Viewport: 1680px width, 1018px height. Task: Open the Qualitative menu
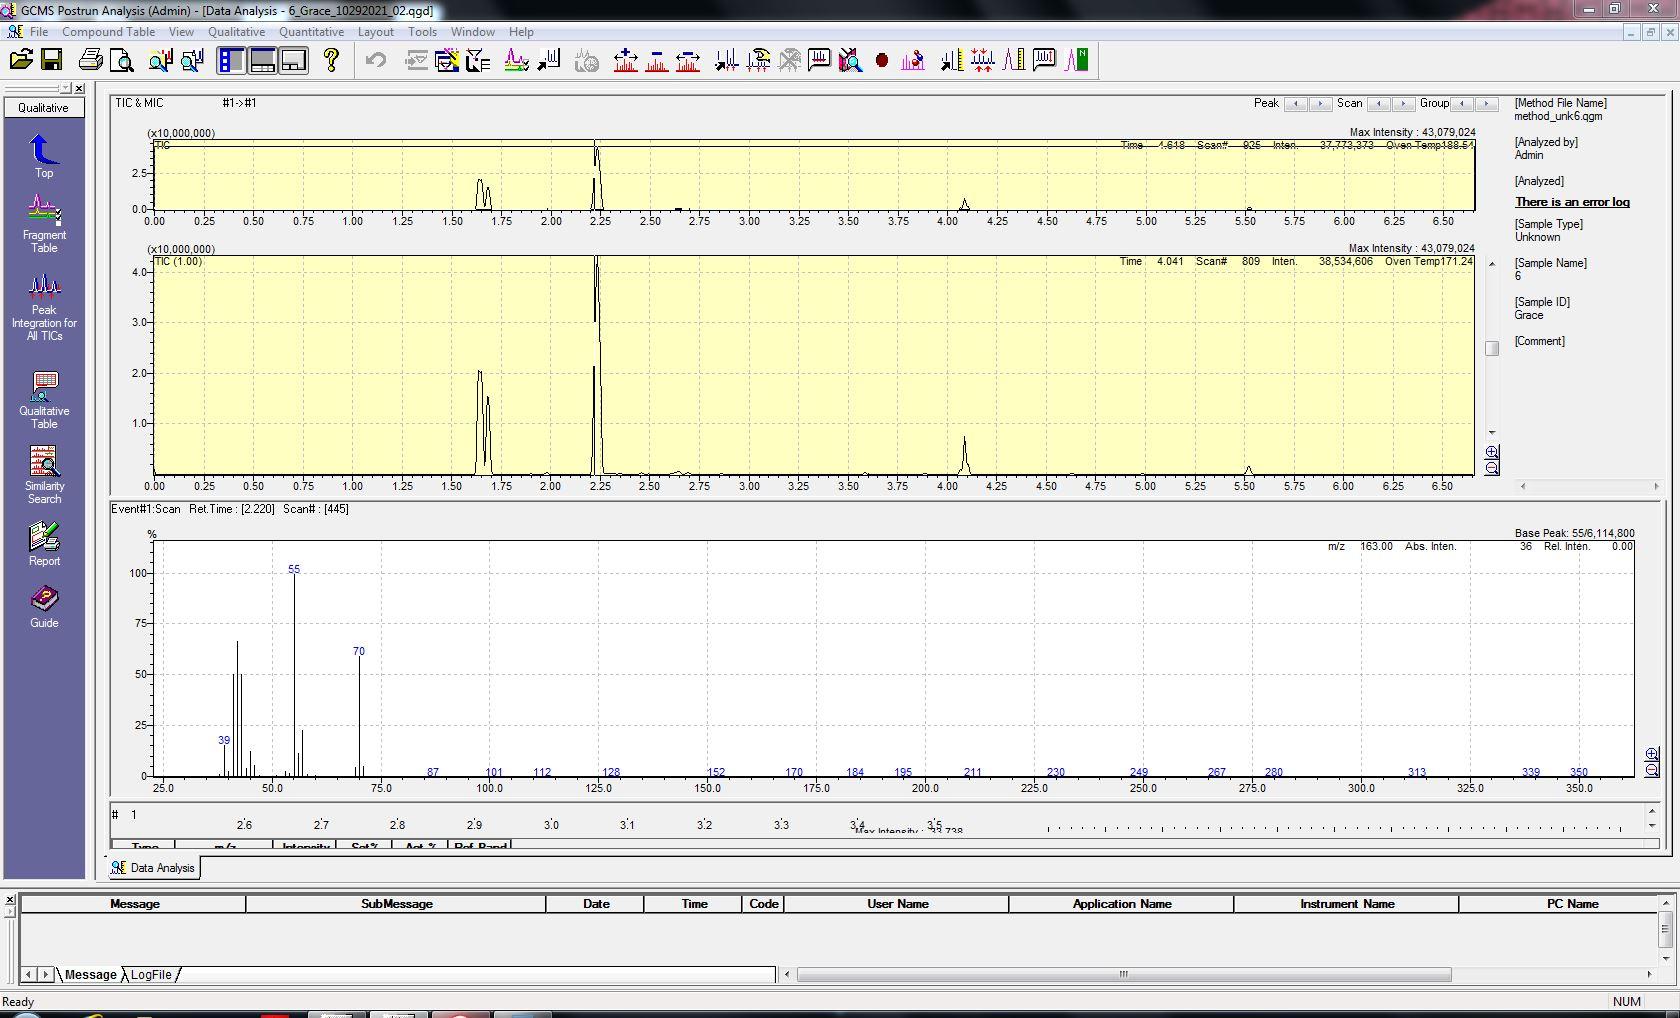[x=236, y=32]
